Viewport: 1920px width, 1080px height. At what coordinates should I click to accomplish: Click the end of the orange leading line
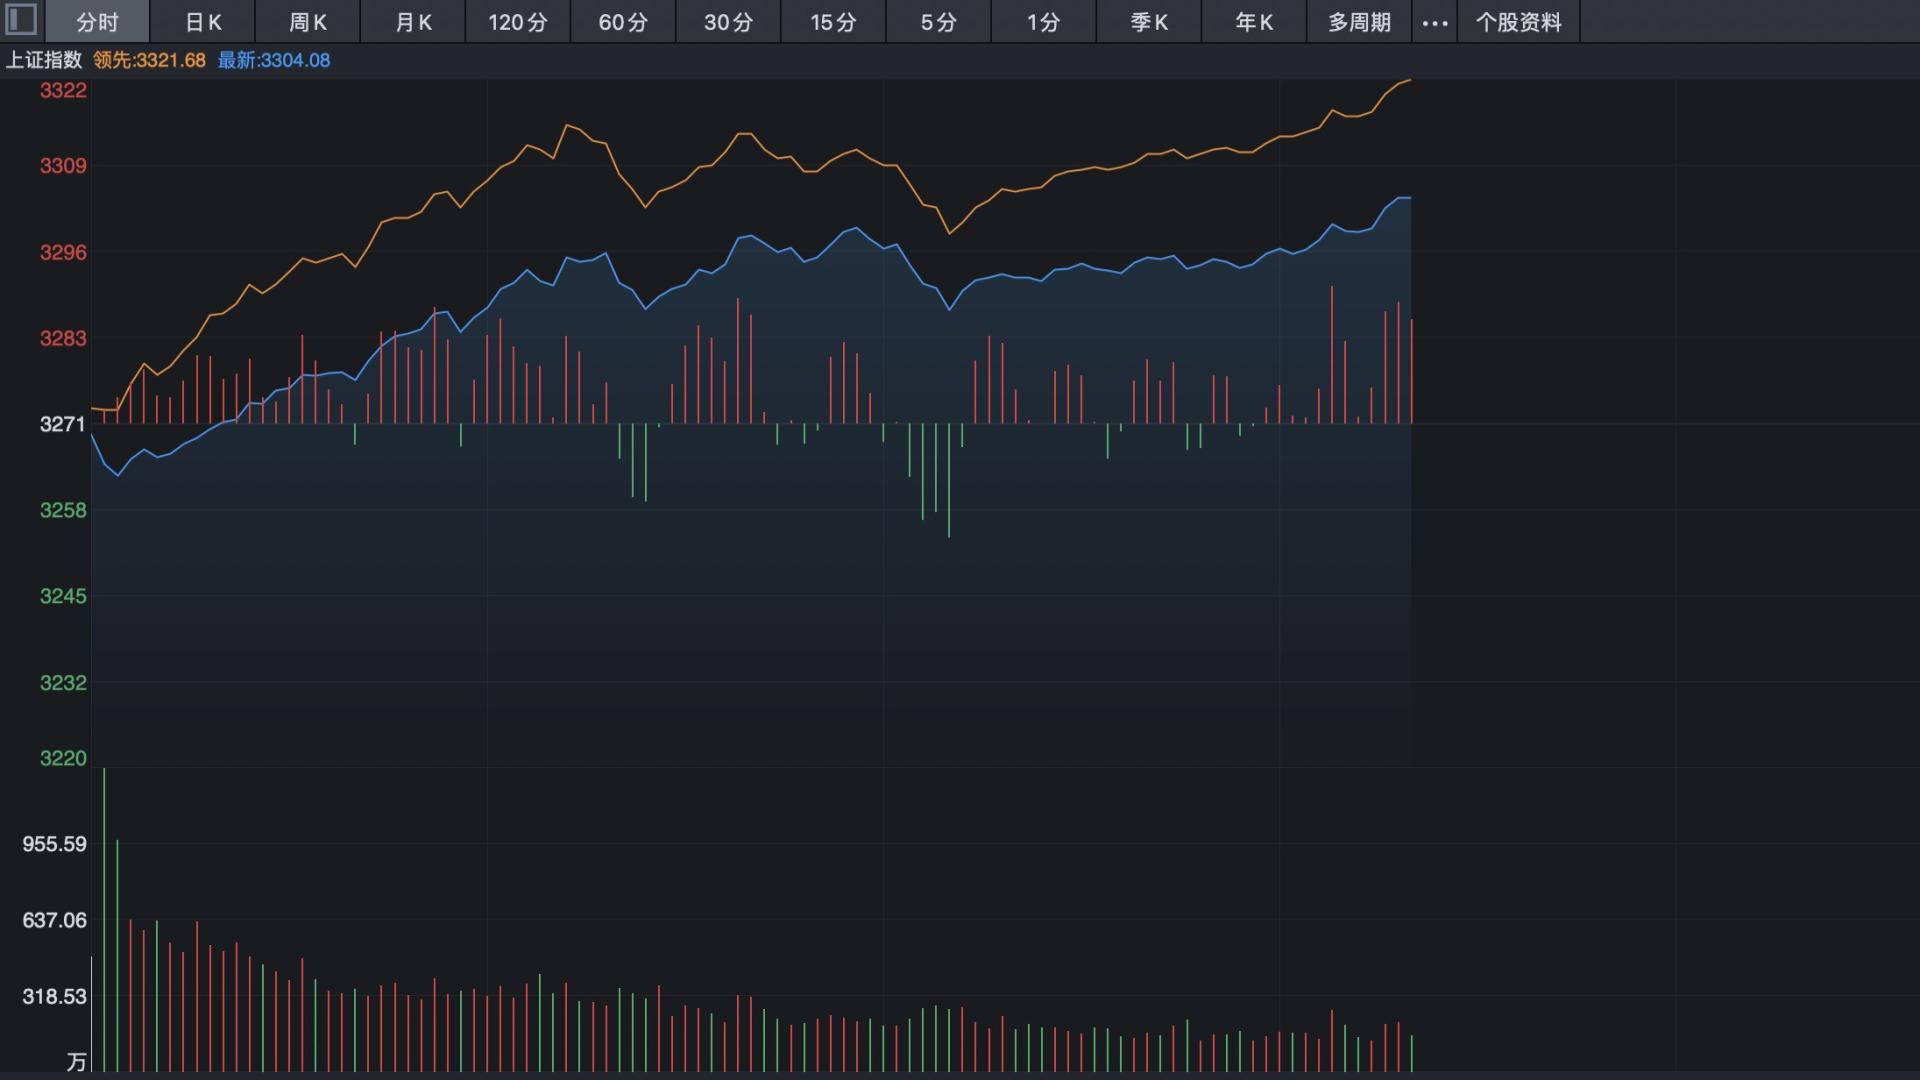(x=1410, y=80)
